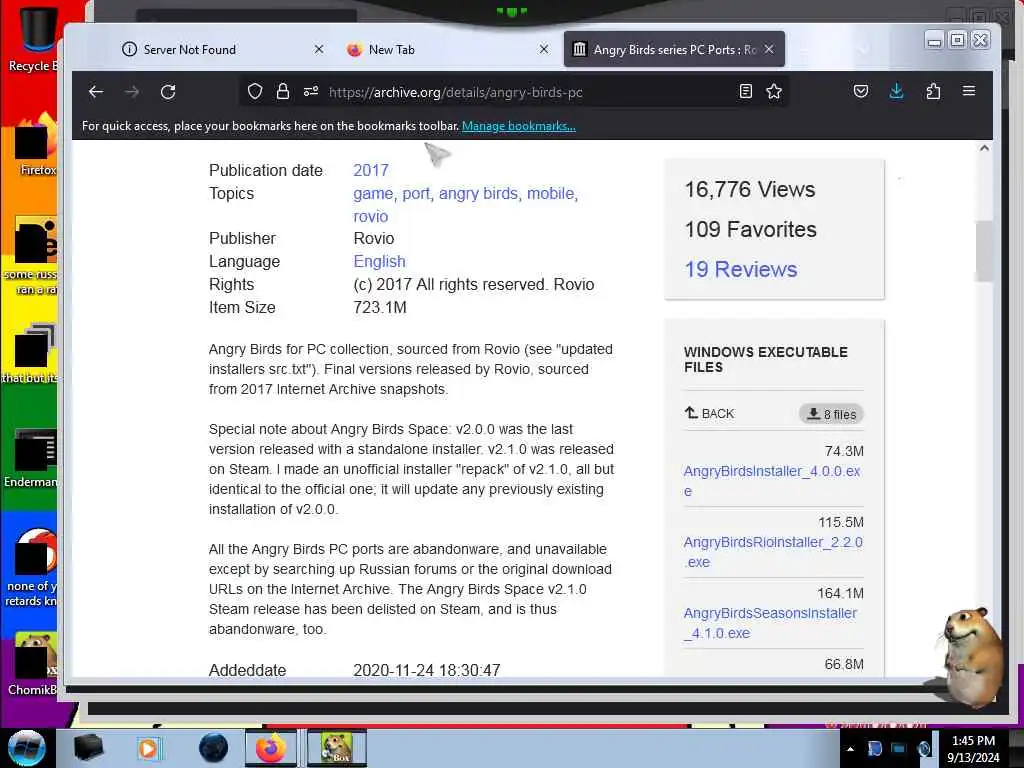The width and height of the screenshot is (1024, 768).
Task: Open the hamster Box taskbar icon
Action: click(x=337, y=748)
